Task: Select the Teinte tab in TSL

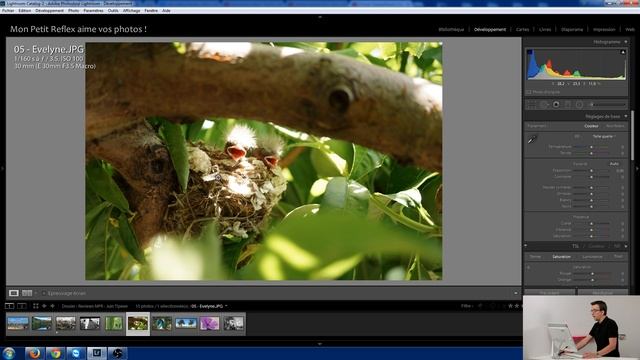Action: click(x=535, y=257)
